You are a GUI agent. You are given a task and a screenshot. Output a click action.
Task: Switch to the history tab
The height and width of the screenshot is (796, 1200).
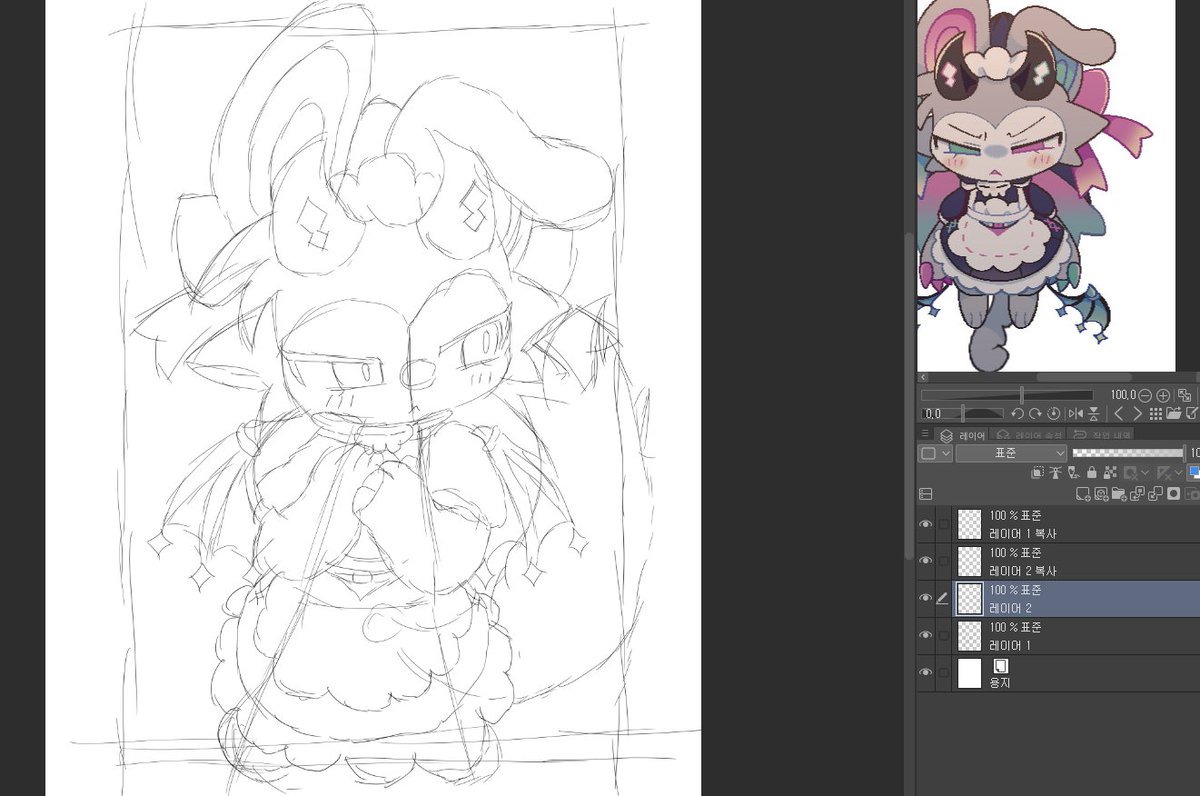pyautogui.click(x=1101, y=435)
